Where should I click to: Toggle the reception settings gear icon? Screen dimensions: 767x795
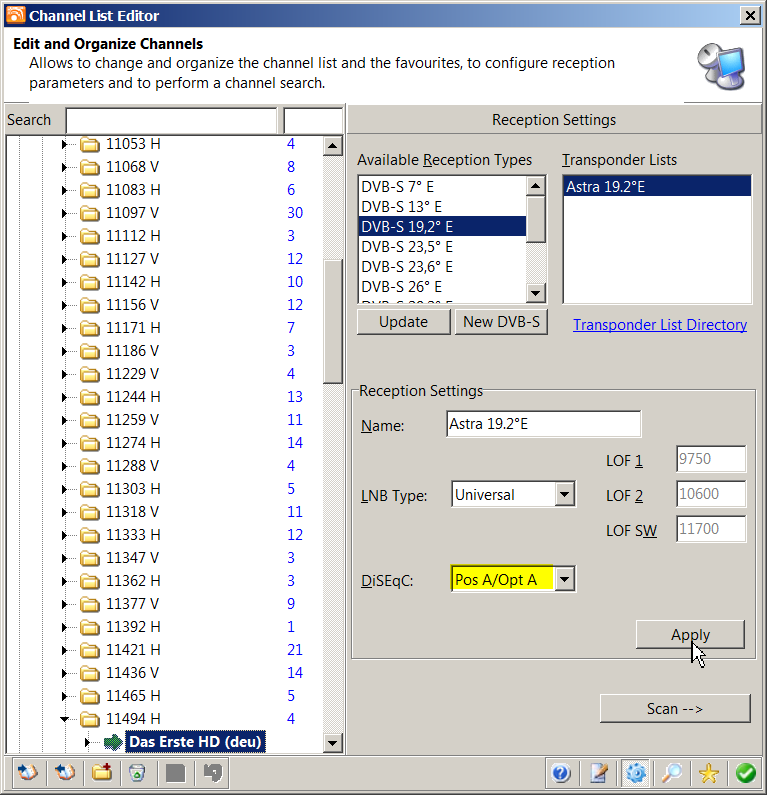(x=635, y=772)
